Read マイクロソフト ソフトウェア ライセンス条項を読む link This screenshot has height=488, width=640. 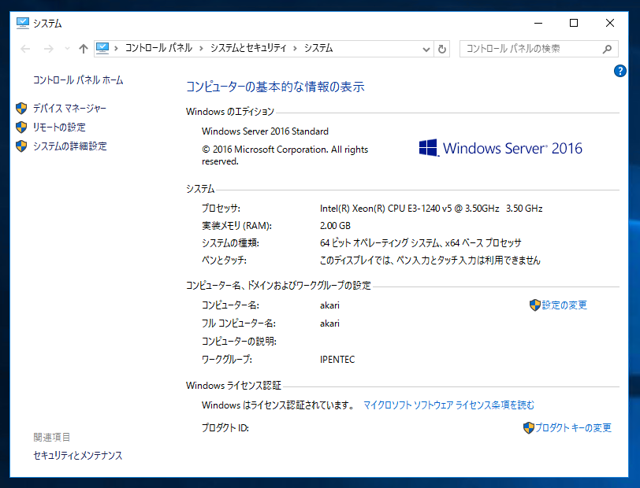pyautogui.click(x=449, y=405)
